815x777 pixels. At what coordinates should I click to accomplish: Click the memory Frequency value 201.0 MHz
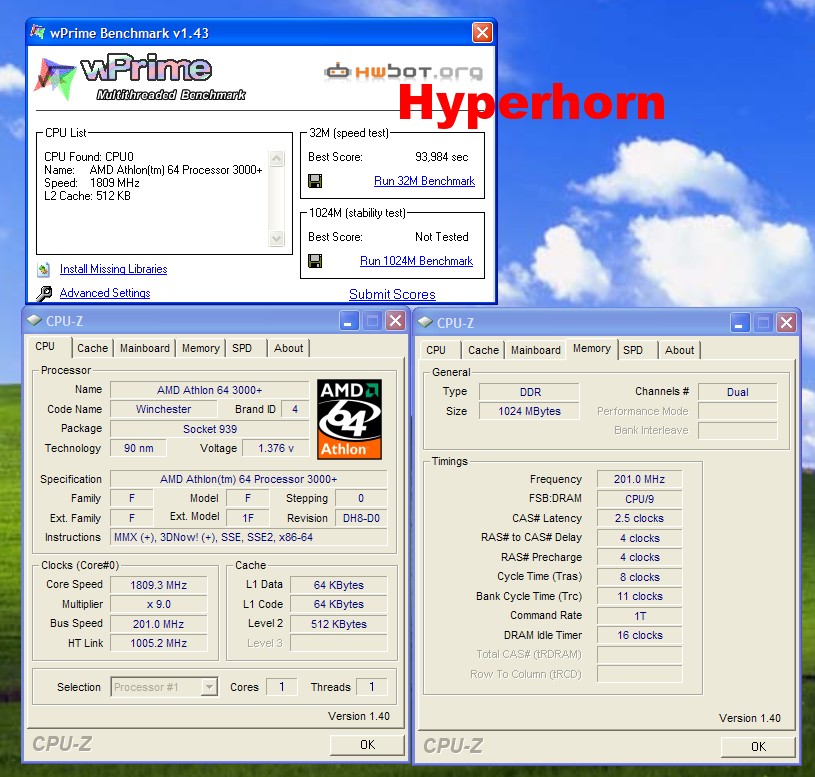tap(639, 480)
